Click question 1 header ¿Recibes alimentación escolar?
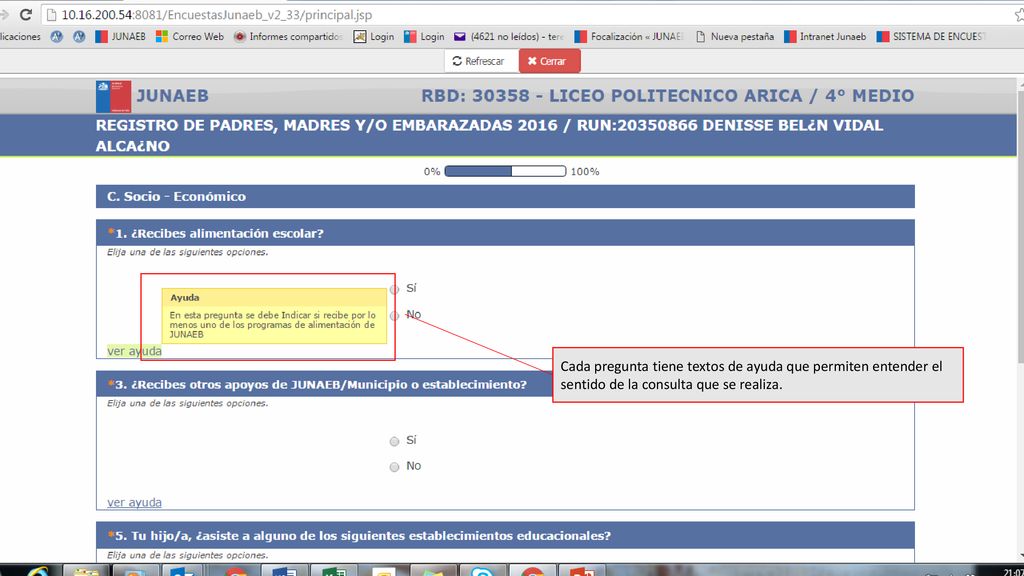 pyautogui.click(x=505, y=233)
